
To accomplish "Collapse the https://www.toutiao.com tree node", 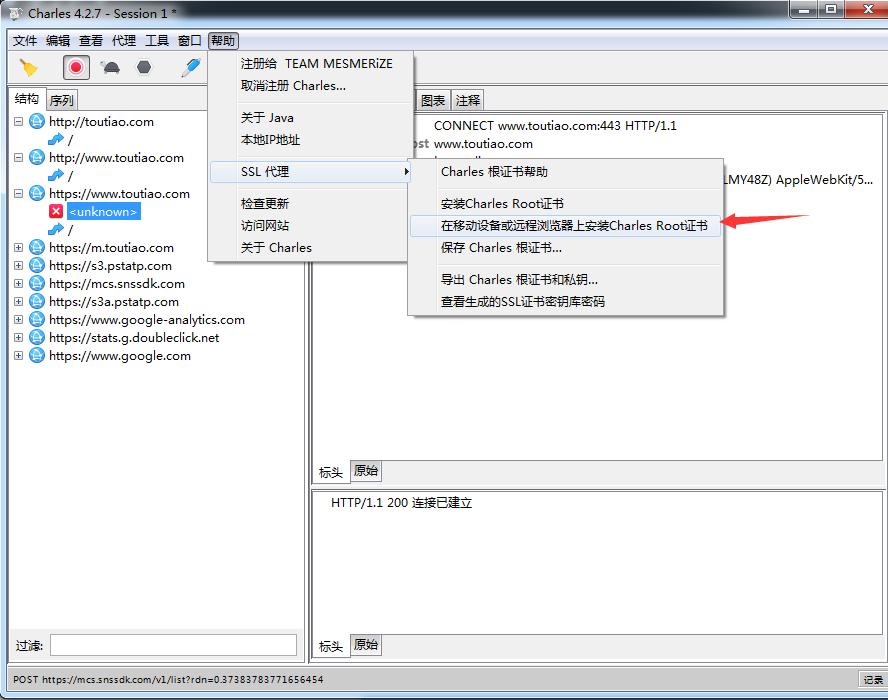I will click(x=19, y=193).
